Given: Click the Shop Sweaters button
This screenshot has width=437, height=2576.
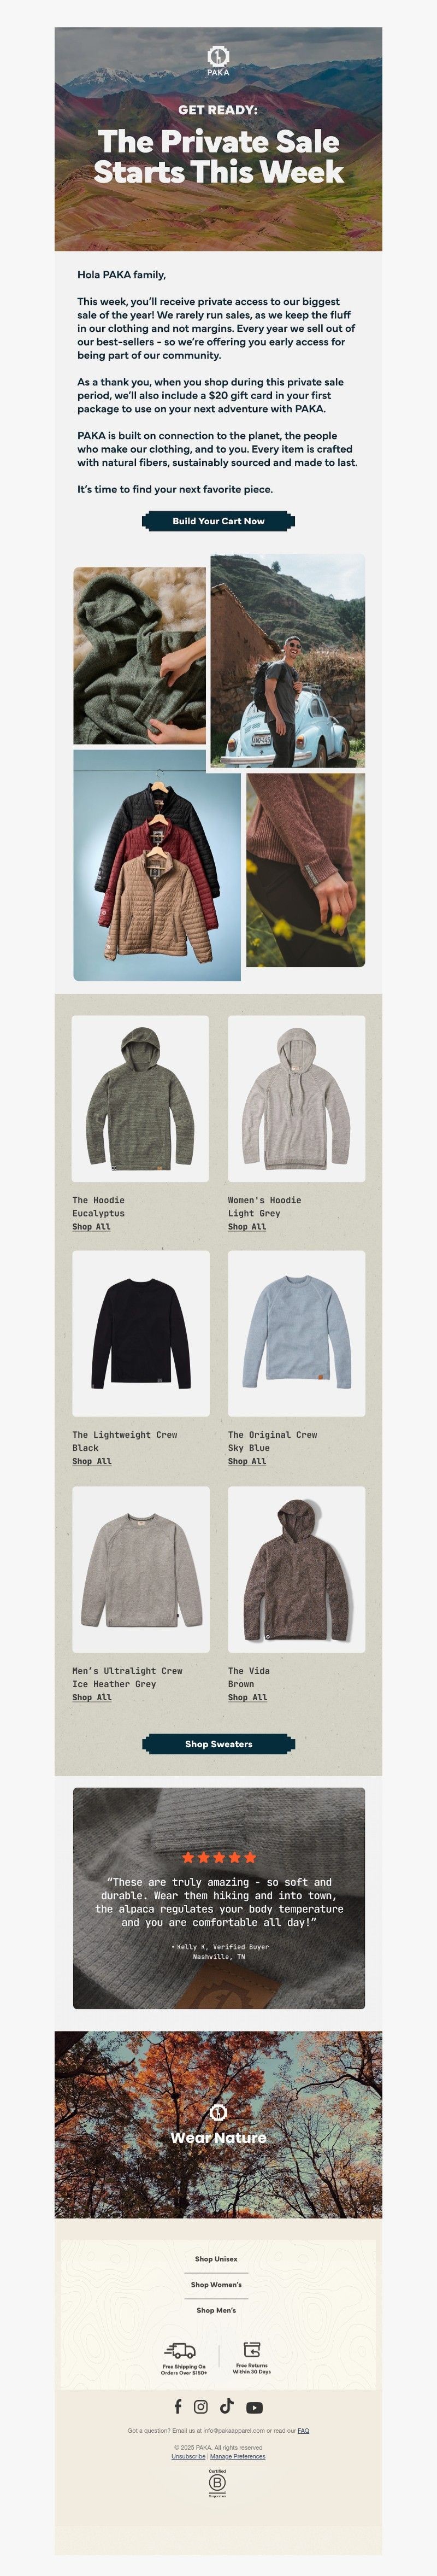Looking at the screenshot, I should 218,1744.
